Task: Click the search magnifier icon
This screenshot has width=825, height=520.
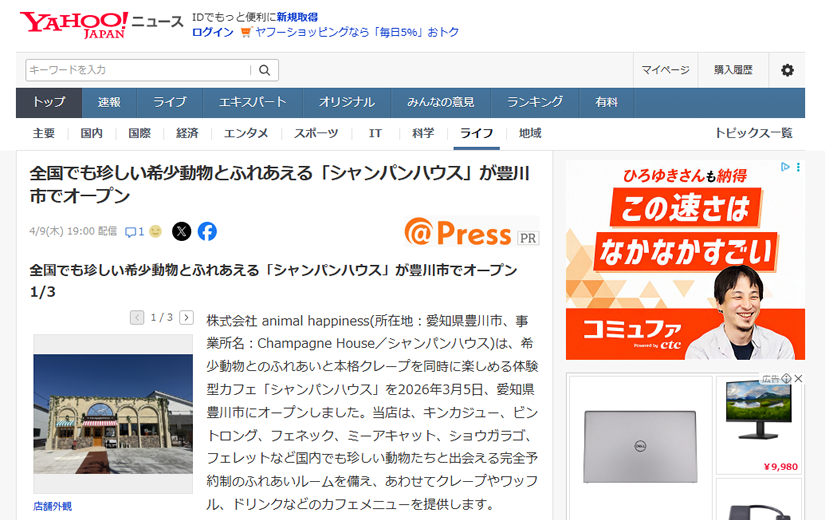Action: click(x=265, y=70)
